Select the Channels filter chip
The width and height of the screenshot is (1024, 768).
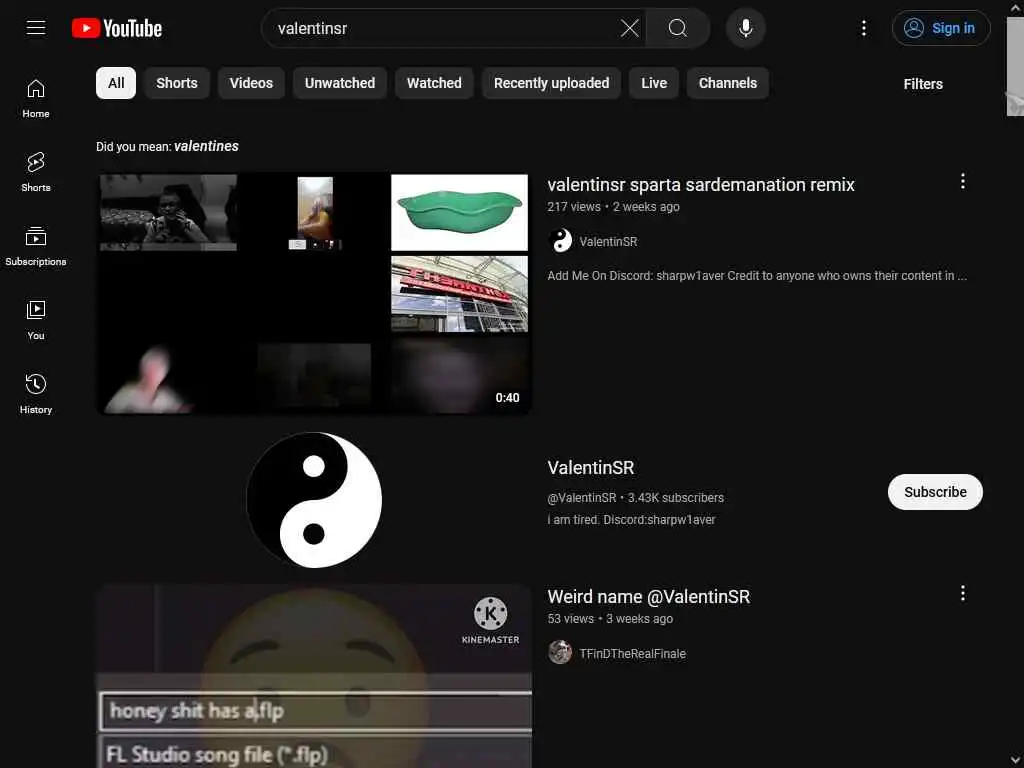(728, 83)
